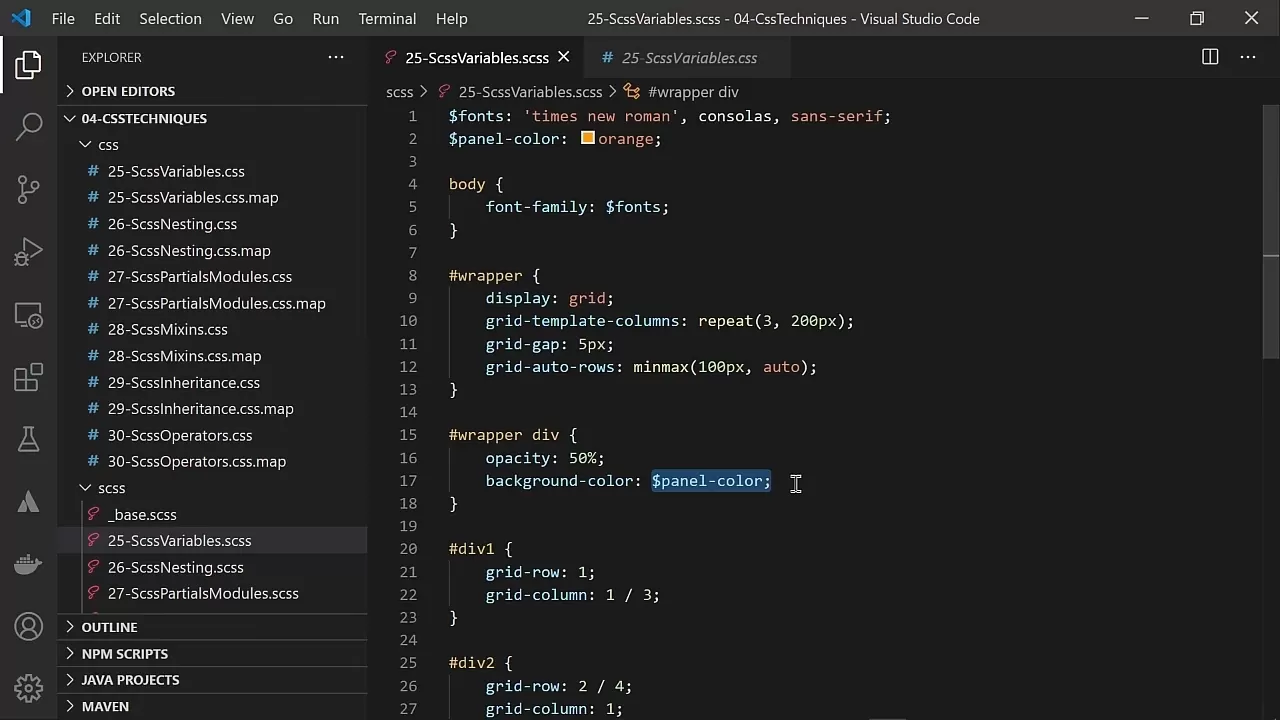The width and height of the screenshot is (1280, 720).
Task: Open the Terminal menu
Action: tap(386, 18)
